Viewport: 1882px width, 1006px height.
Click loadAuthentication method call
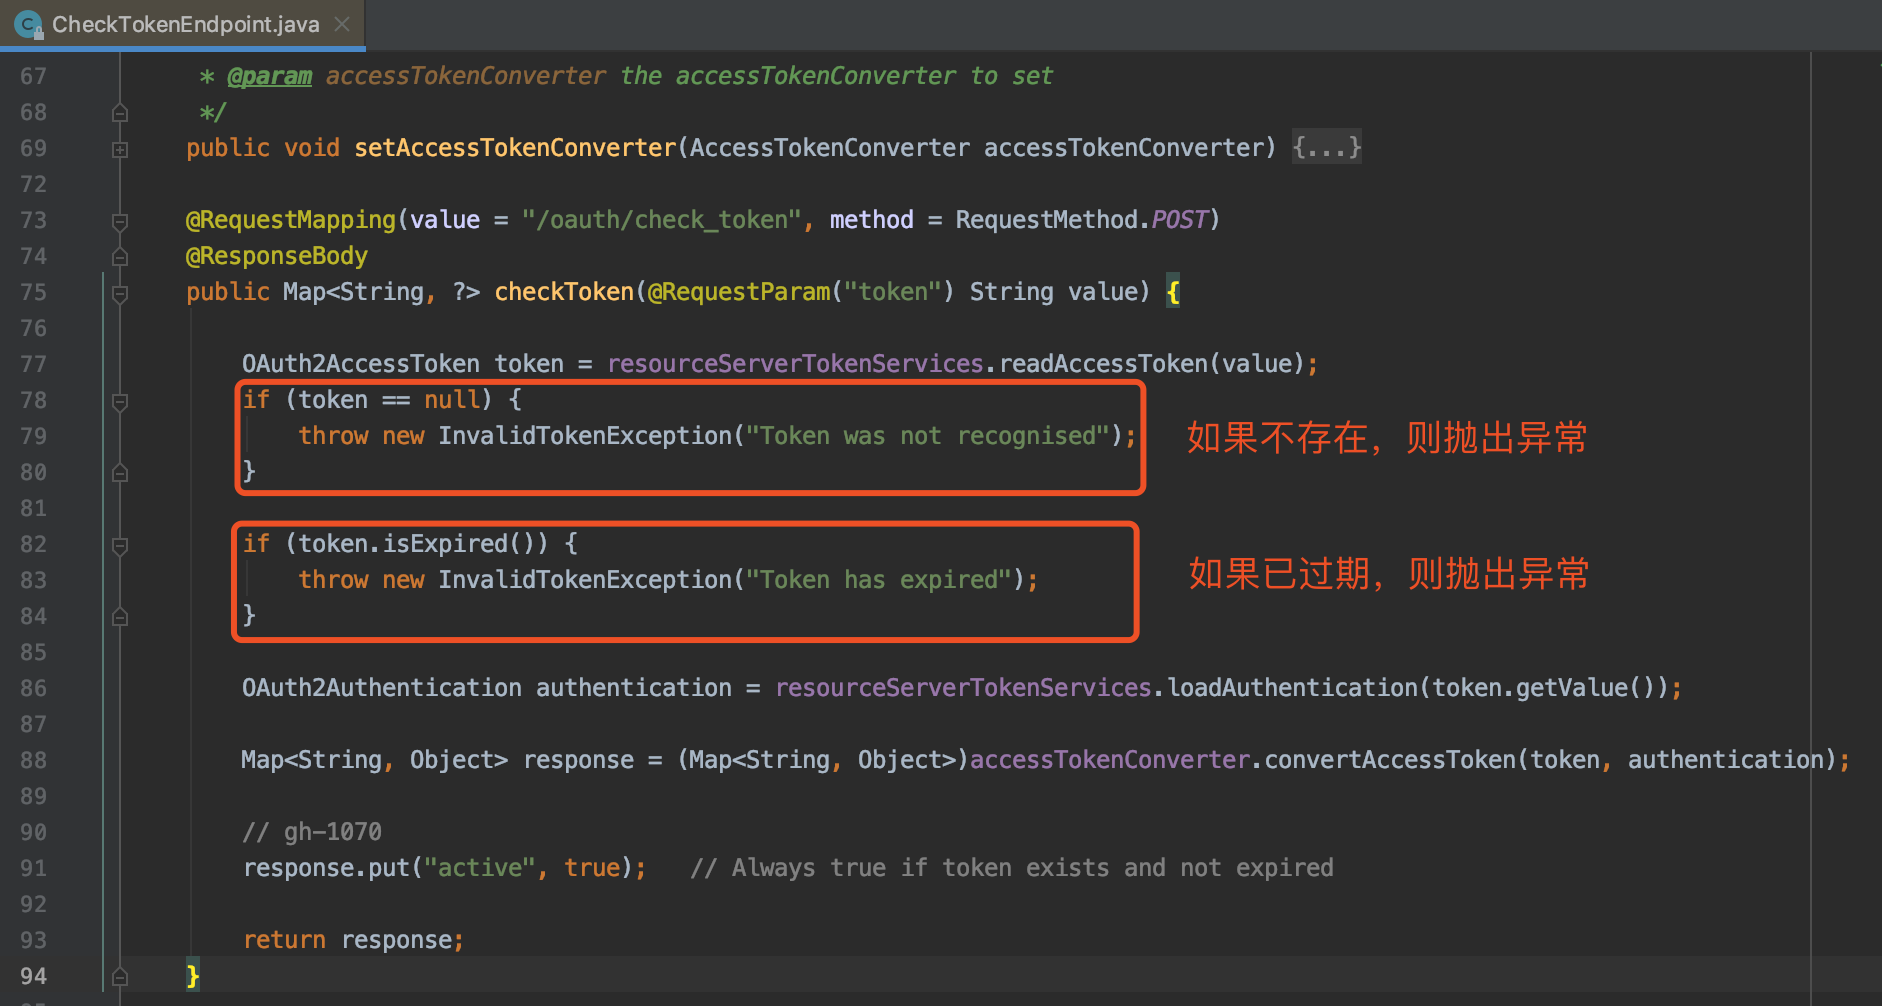click(1292, 688)
